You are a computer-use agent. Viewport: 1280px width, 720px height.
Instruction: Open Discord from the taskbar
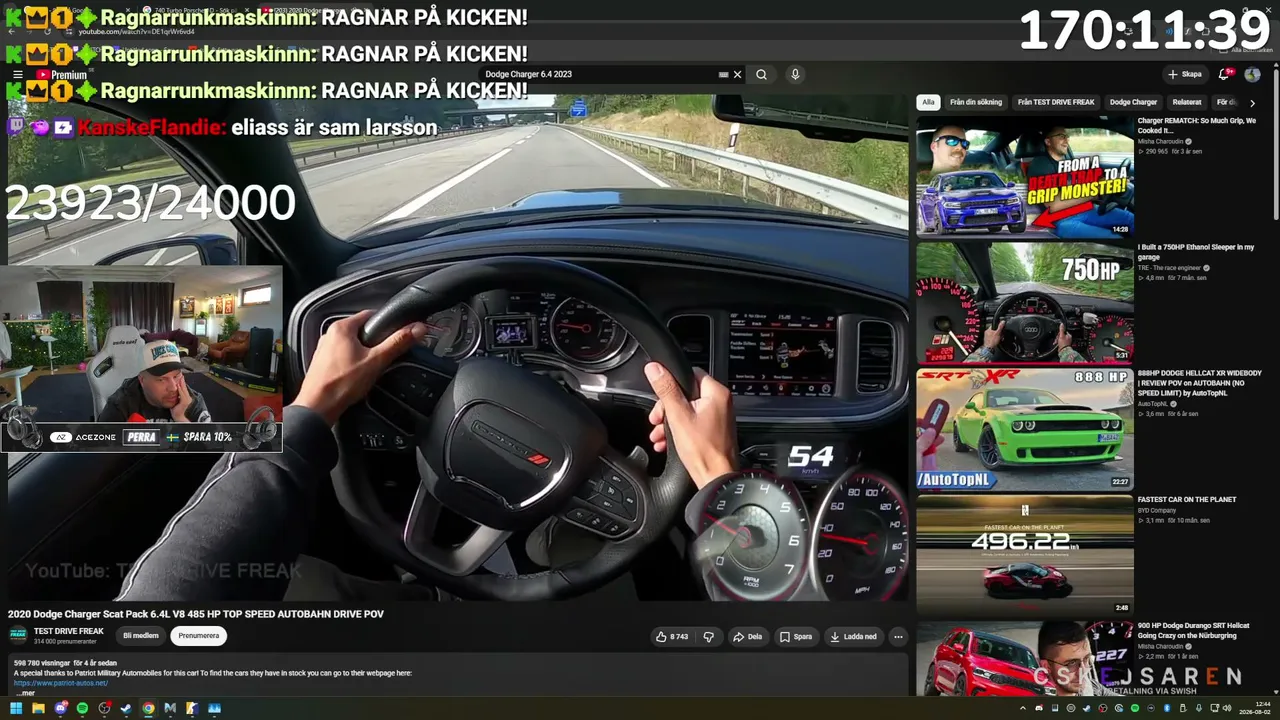(60, 708)
